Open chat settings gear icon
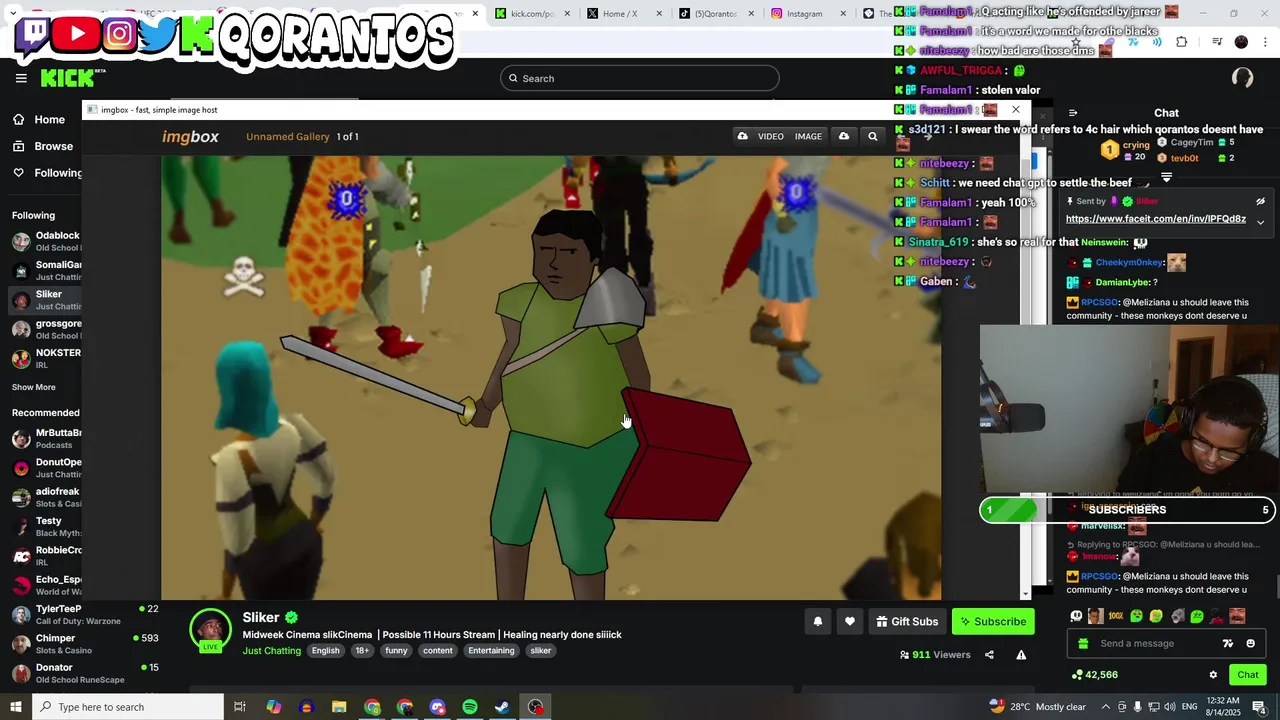 pyautogui.click(x=1213, y=675)
